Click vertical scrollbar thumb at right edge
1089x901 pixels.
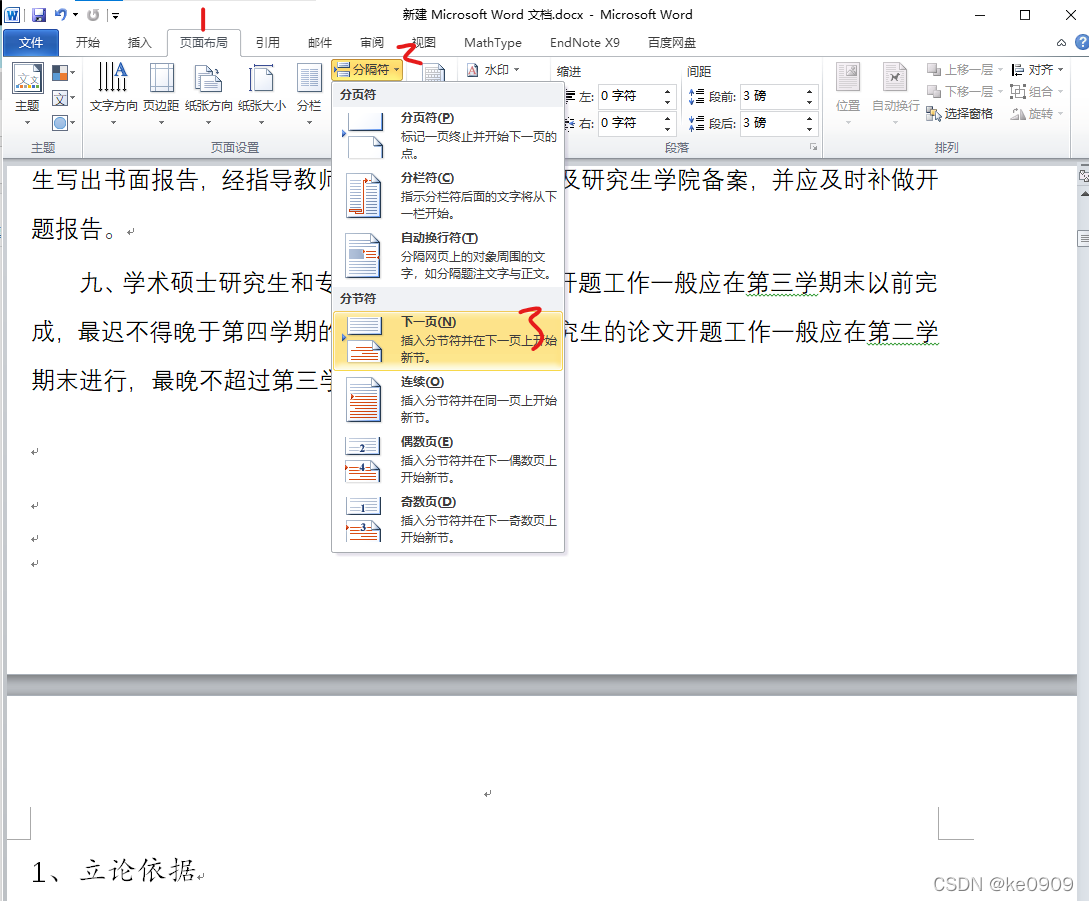click(x=1083, y=238)
